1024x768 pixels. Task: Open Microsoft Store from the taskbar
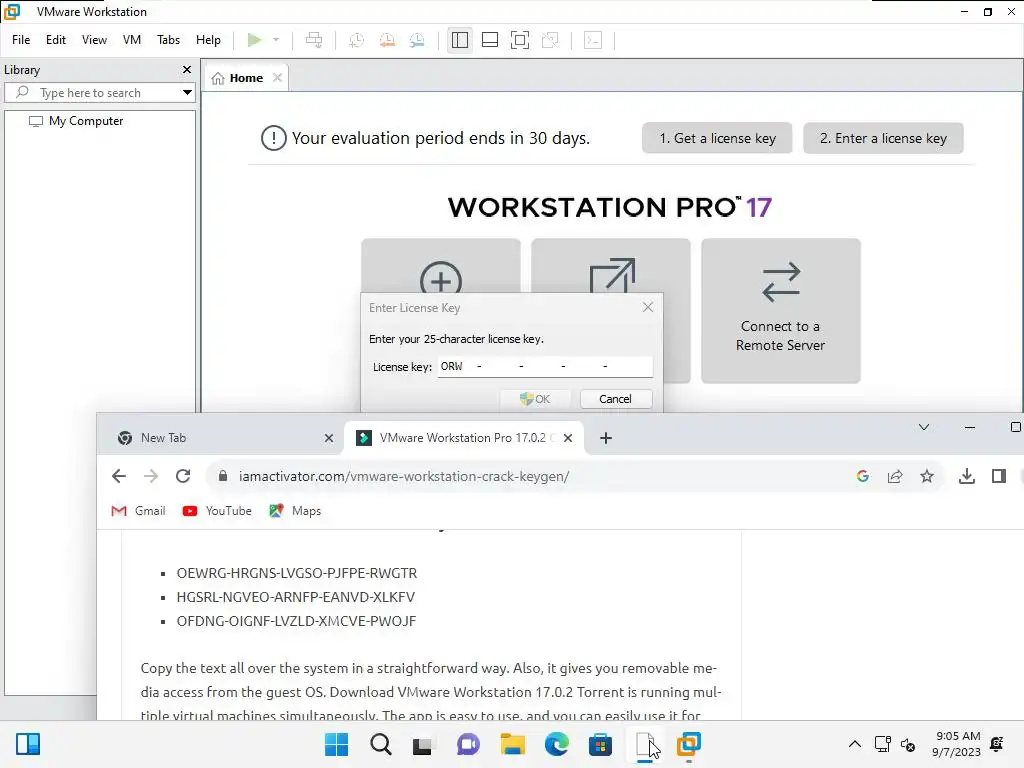pyautogui.click(x=600, y=744)
